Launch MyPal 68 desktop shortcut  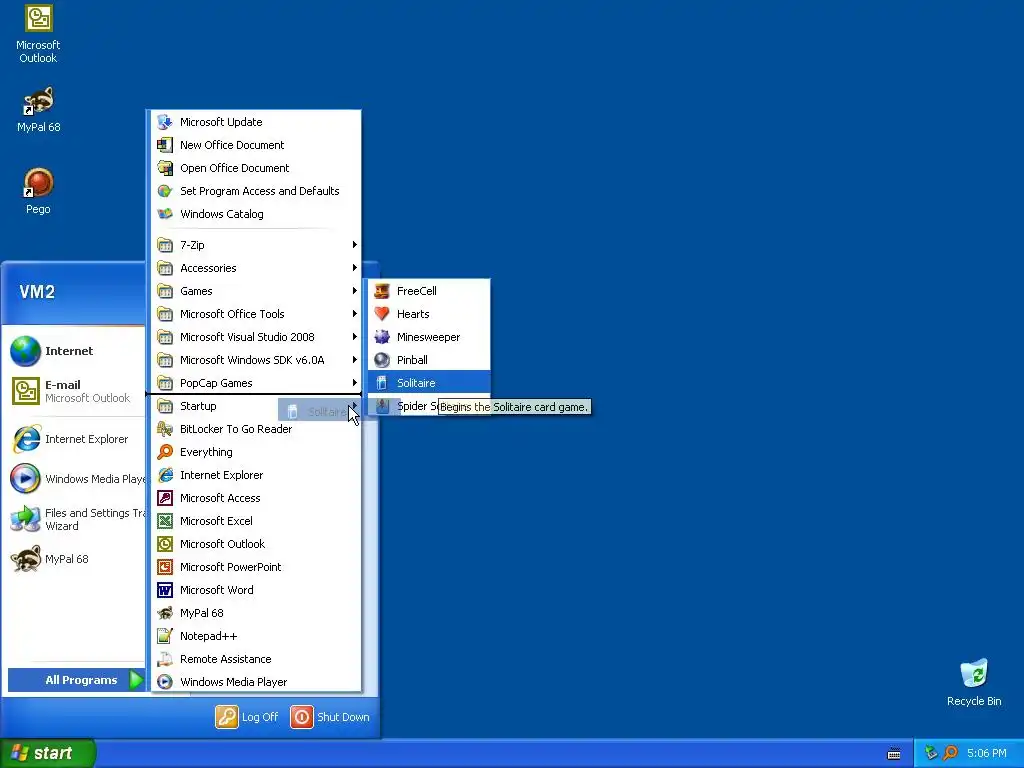tap(38, 110)
